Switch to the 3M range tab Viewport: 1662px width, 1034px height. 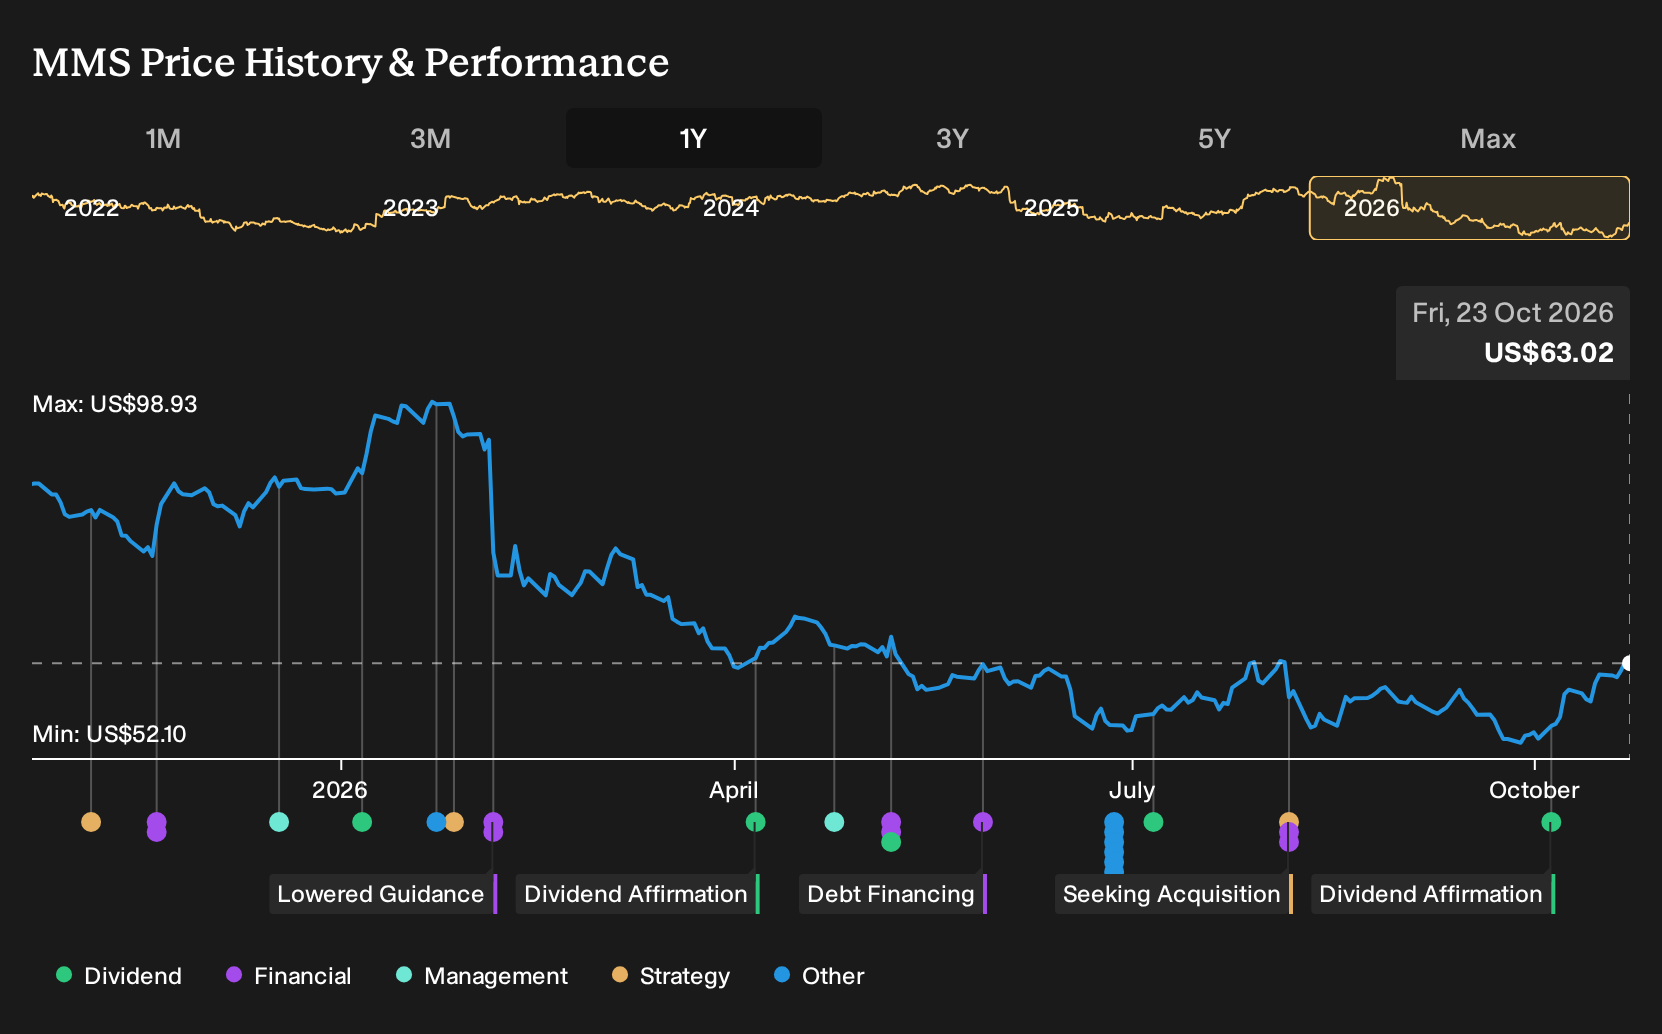pyautogui.click(x=430, y=138)
